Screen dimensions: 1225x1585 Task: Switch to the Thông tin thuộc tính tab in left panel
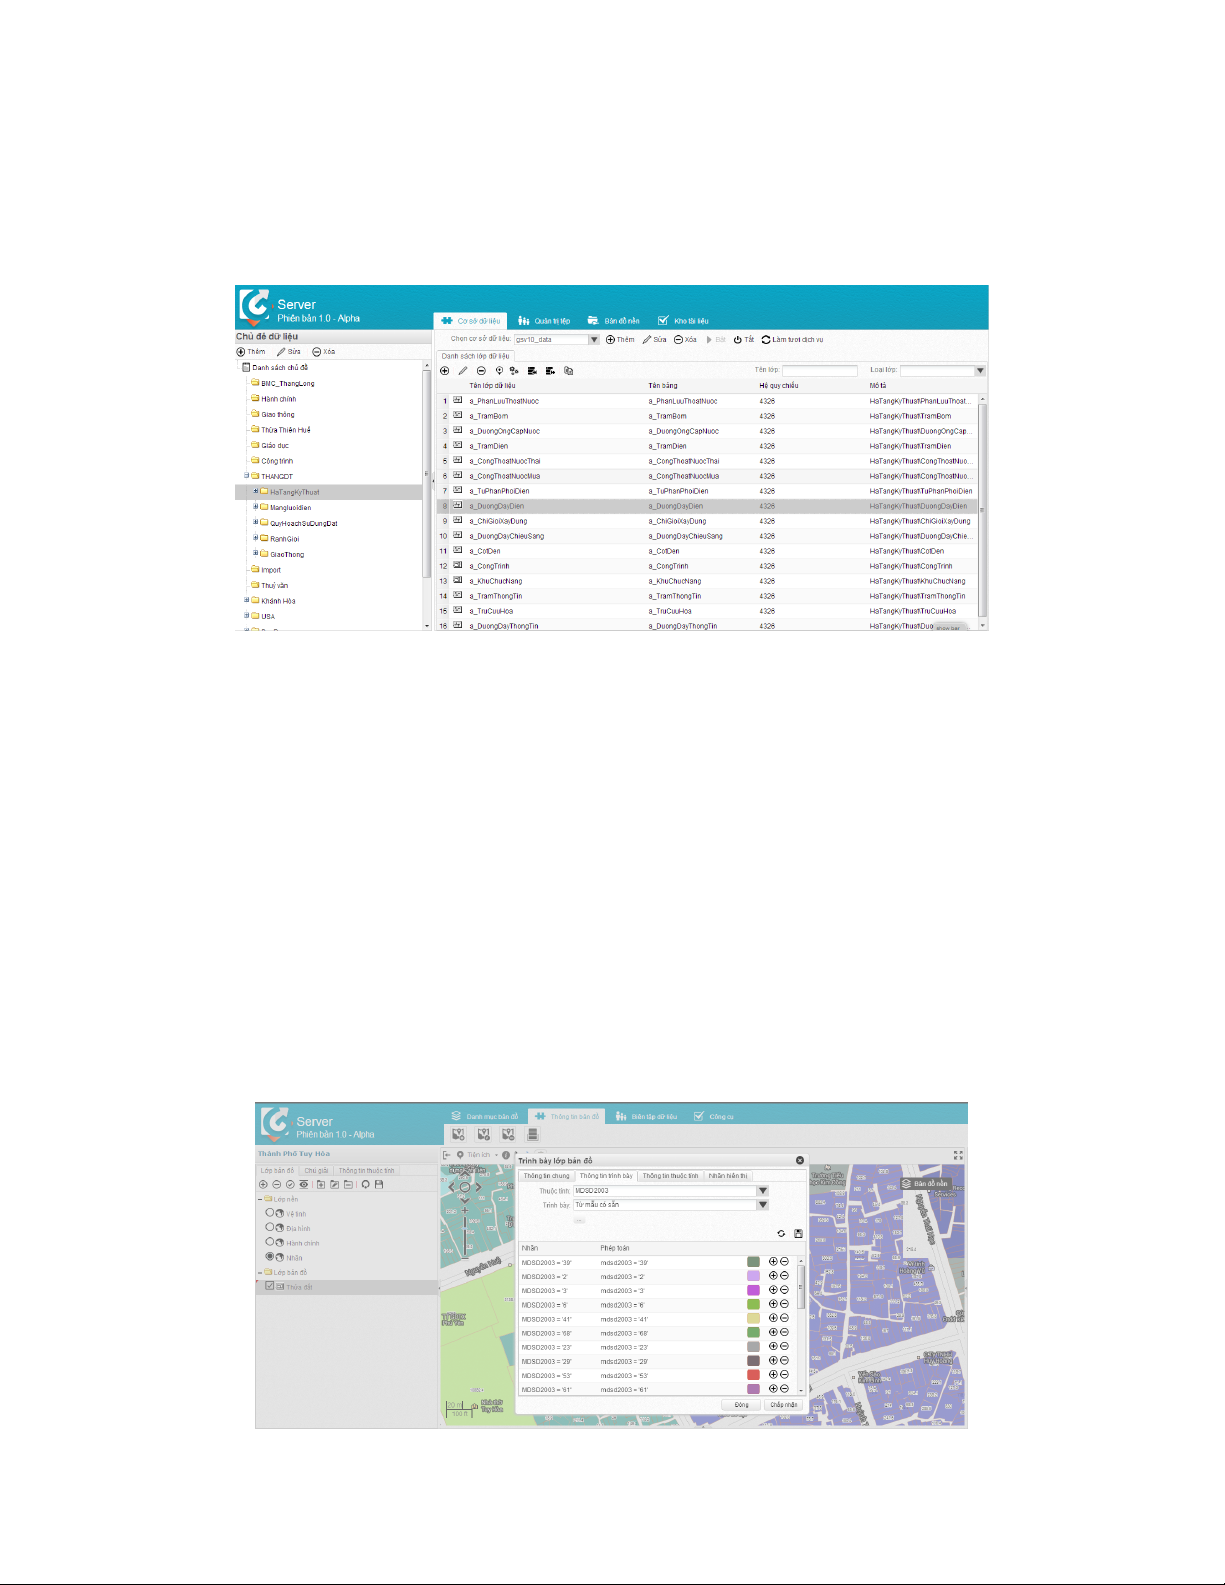tap(366, 1170)
